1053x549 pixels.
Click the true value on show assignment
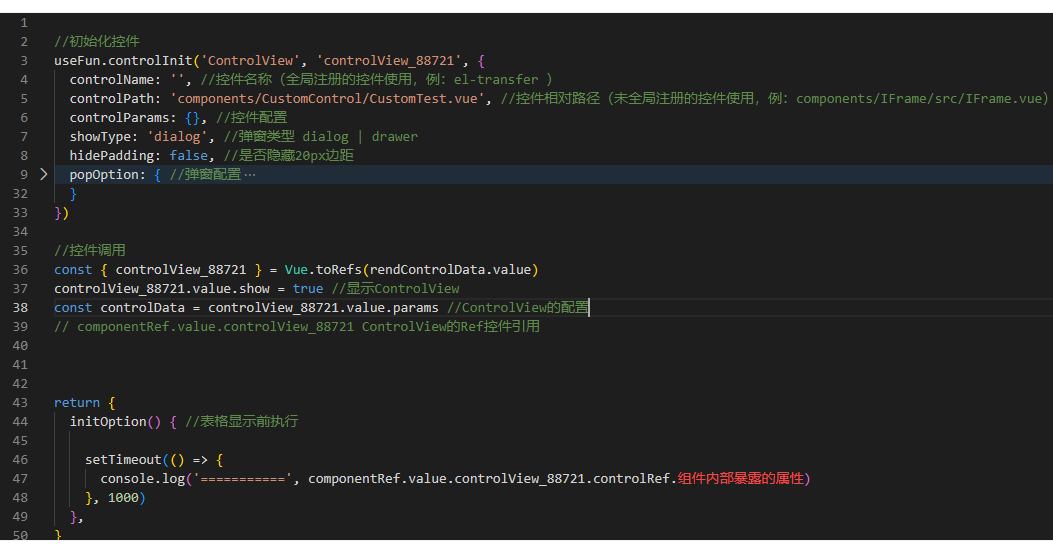pyautogui.click(x=308, y=288)
